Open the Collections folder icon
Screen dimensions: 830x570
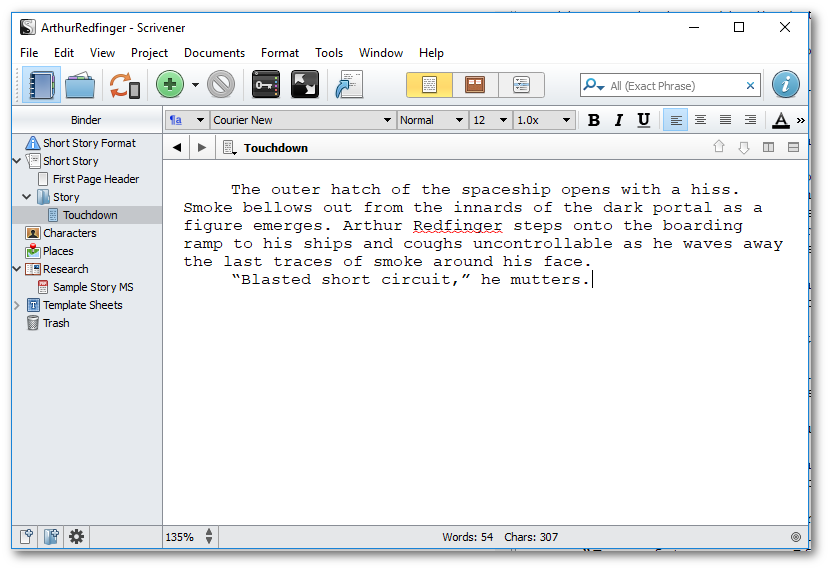[80, 85]
